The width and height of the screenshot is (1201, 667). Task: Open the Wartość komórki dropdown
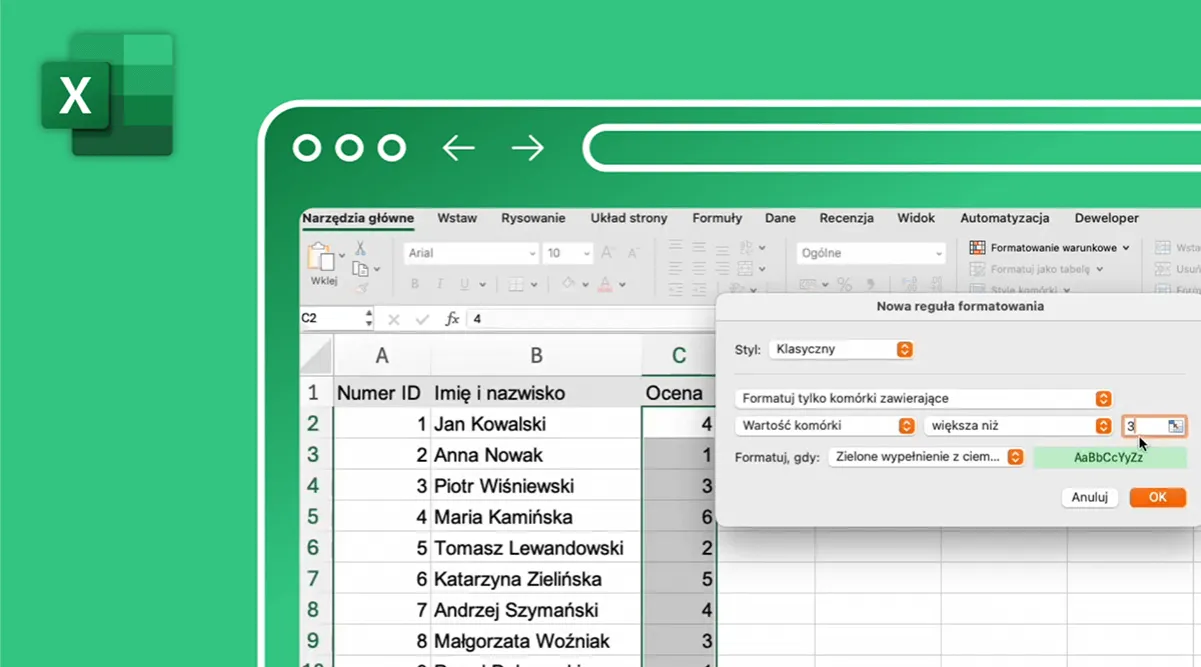825,426
